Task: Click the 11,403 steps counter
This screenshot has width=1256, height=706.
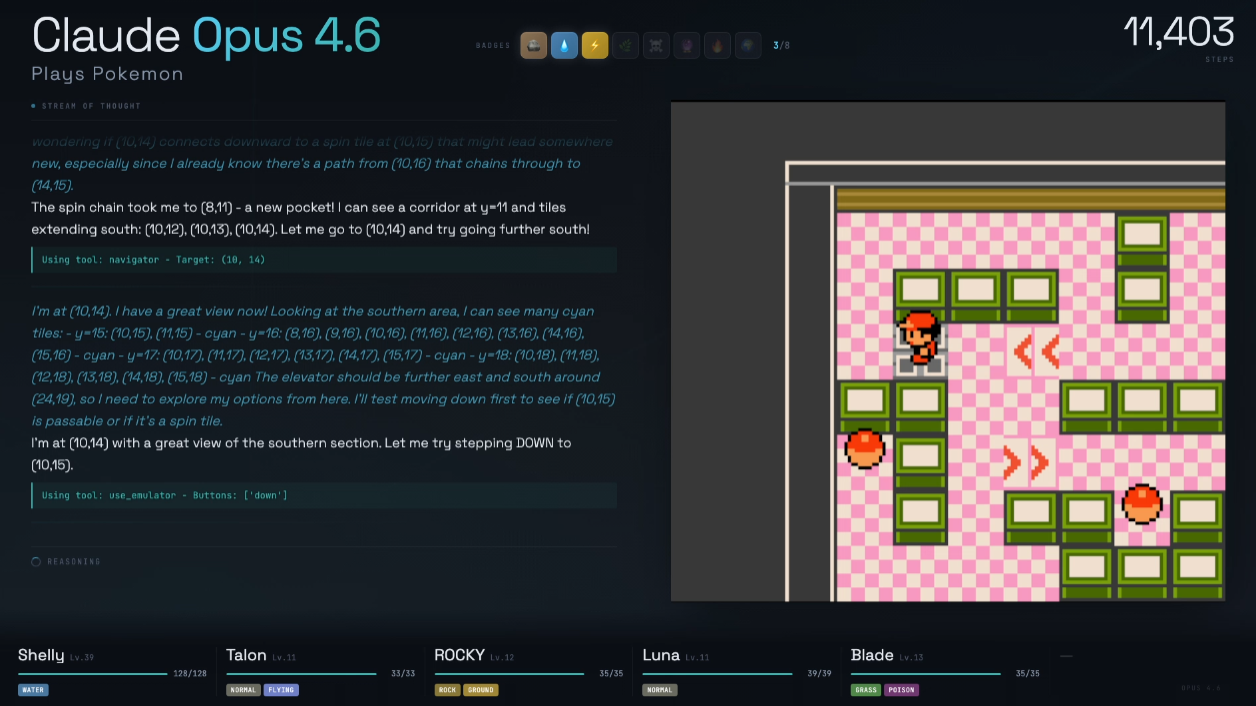Action: click(x=1179, y=33)
